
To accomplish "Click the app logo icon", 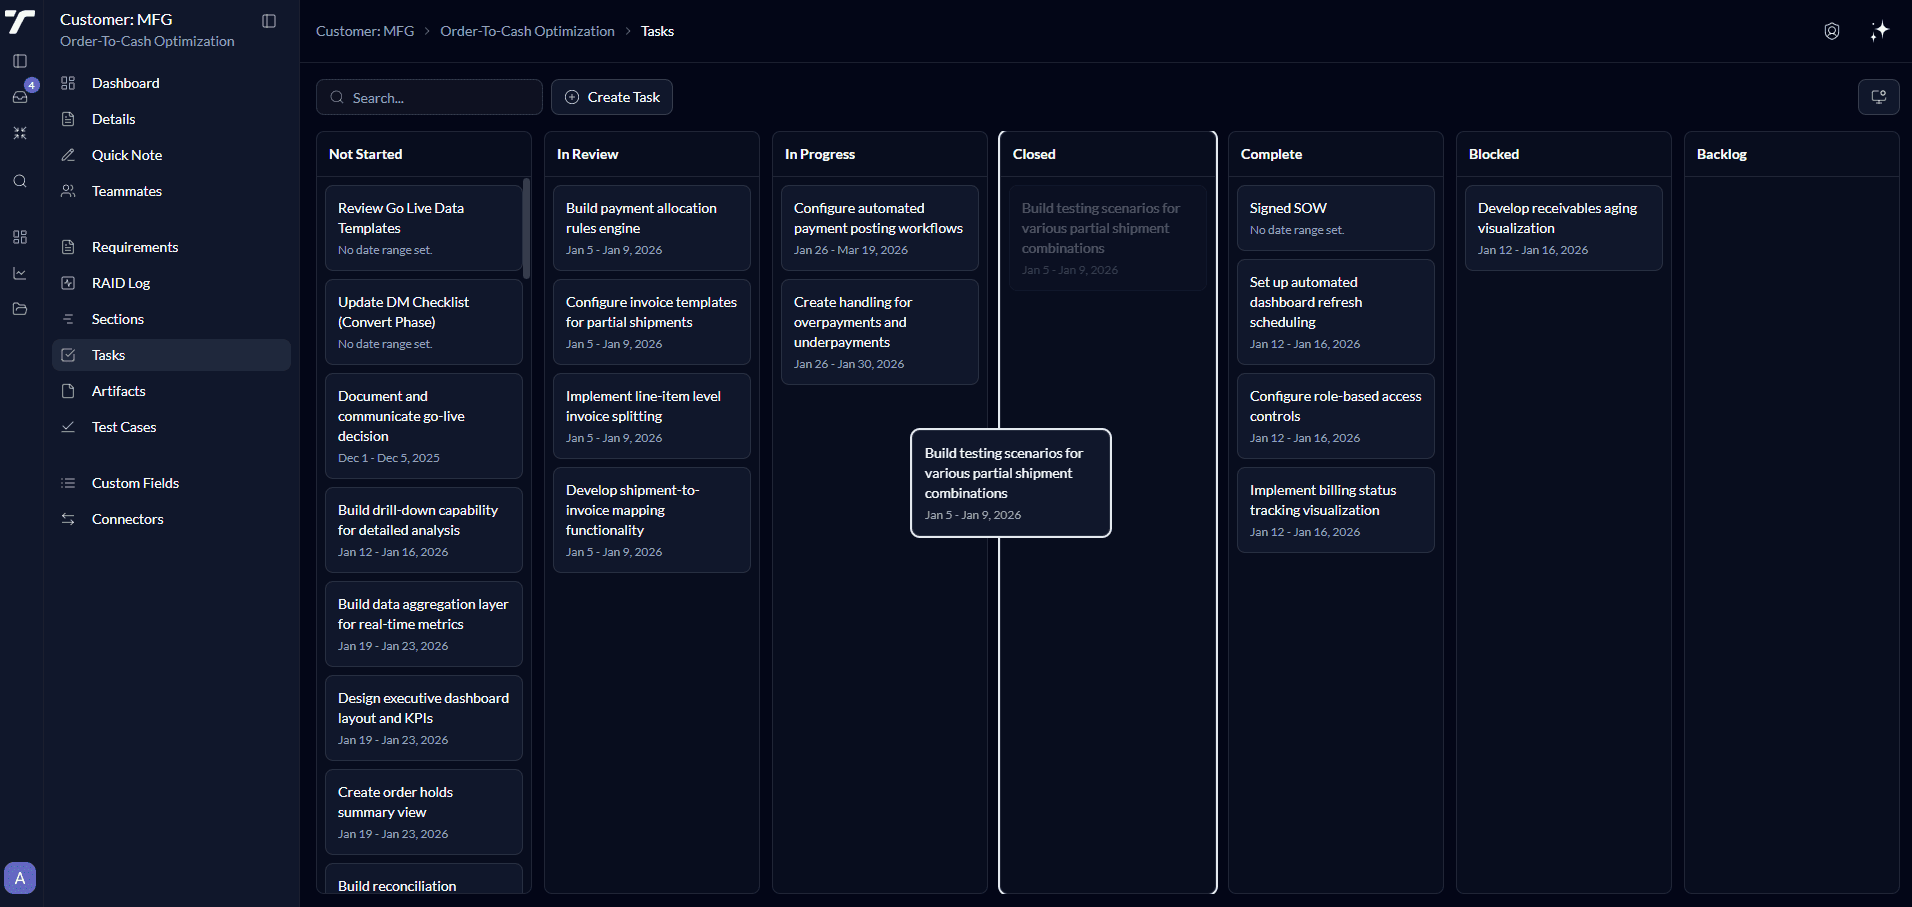I will point(20,21).
